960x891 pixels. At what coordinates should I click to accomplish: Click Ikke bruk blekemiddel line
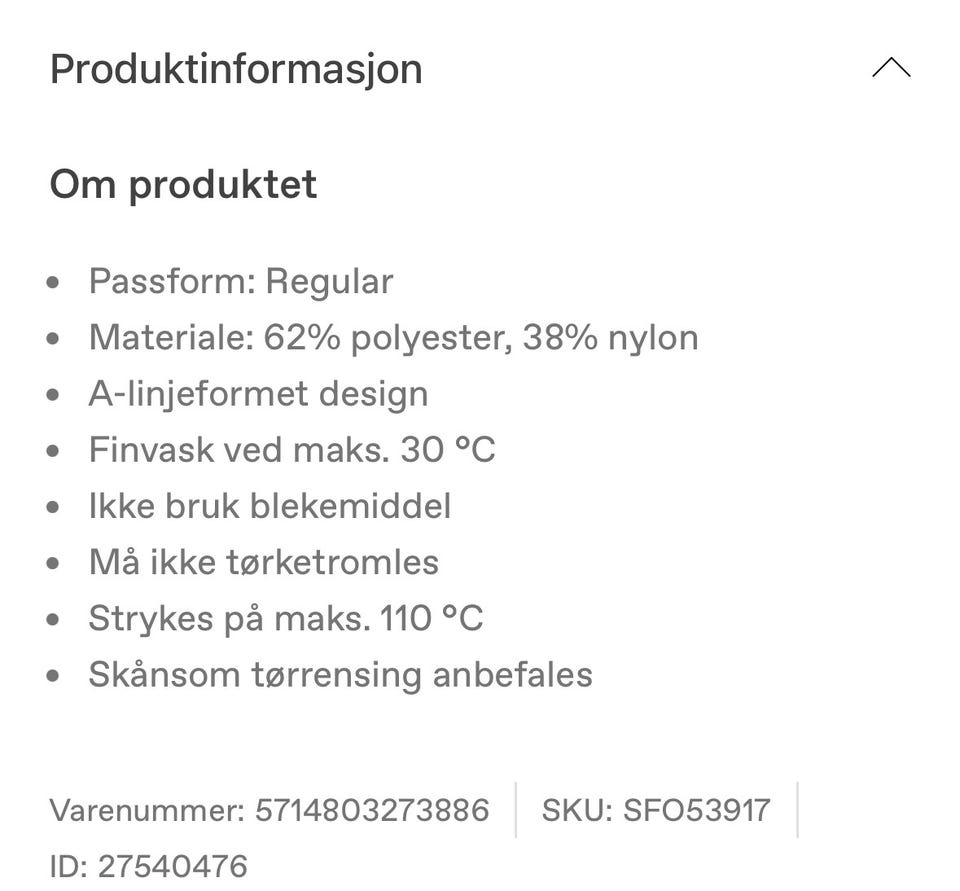pyautogui.click(x=270, y=505)
